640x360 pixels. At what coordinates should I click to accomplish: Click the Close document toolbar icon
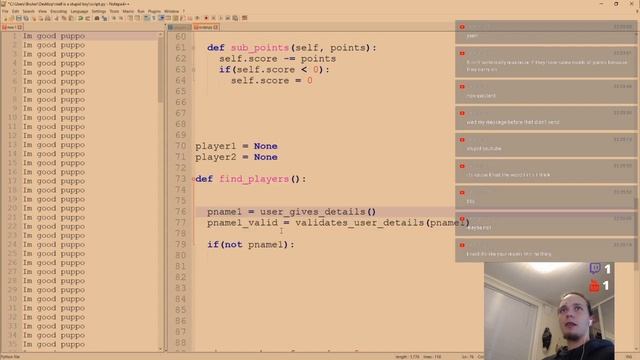pyautogui.click(x=34, y=18)
